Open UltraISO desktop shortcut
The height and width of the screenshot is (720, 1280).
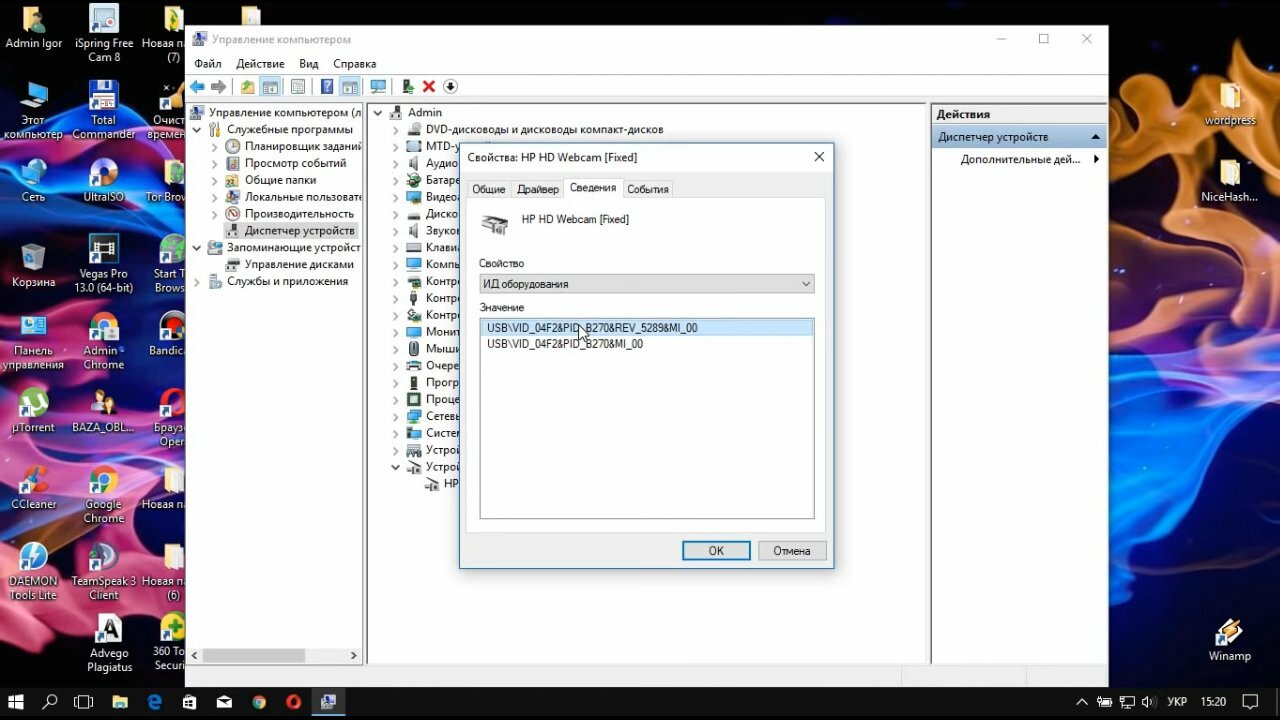point(103,180)
